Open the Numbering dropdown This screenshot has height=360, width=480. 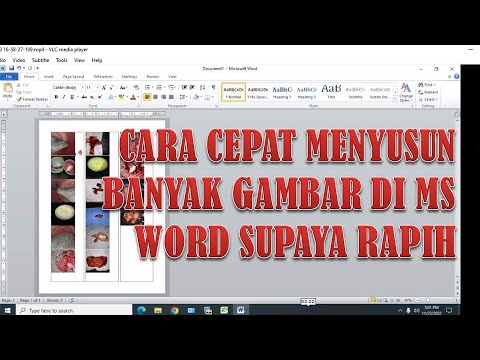(x=164, y=87)
